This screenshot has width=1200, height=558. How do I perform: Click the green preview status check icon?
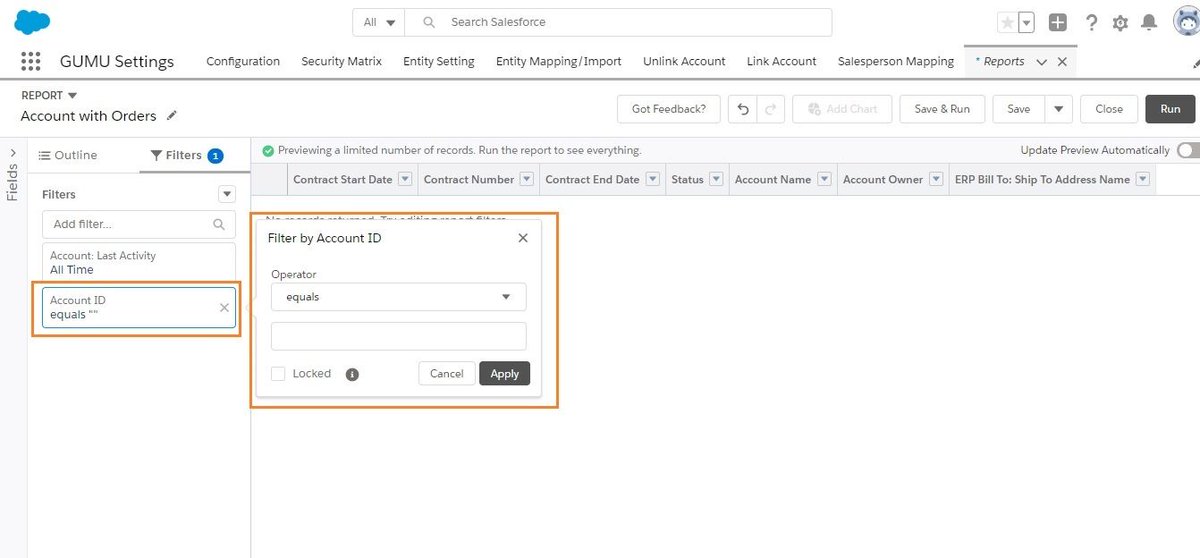268,151
